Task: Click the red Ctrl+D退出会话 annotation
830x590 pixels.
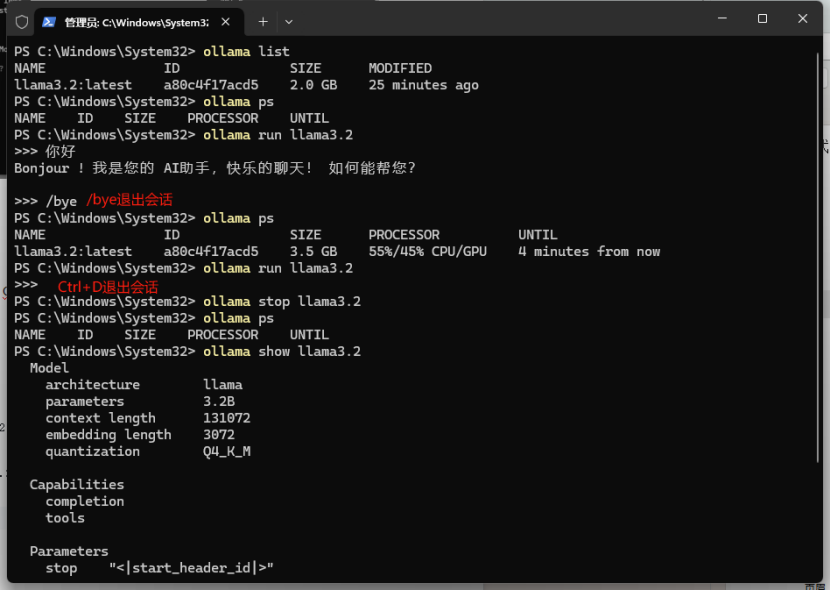Action: pyautogui.click(x=107, y=285)
